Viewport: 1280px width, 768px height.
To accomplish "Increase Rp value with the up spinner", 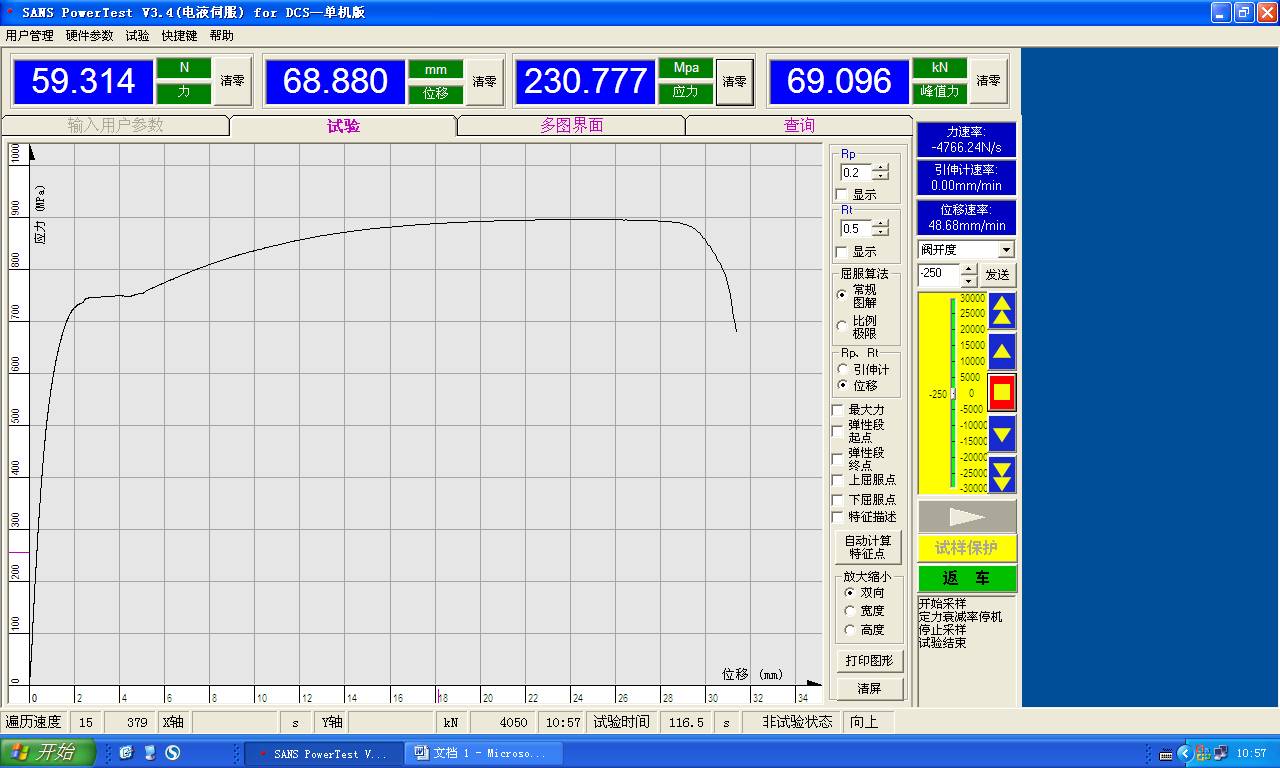I will coord(881,168).
